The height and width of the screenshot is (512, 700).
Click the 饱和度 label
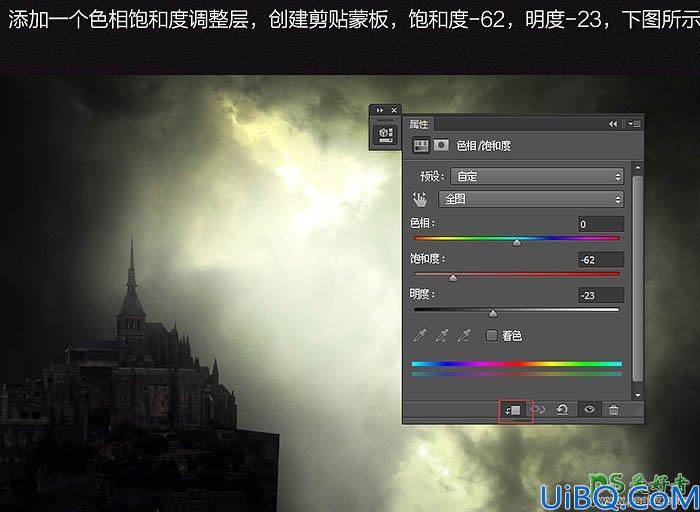pyautogui.click(x=427, y=258)
